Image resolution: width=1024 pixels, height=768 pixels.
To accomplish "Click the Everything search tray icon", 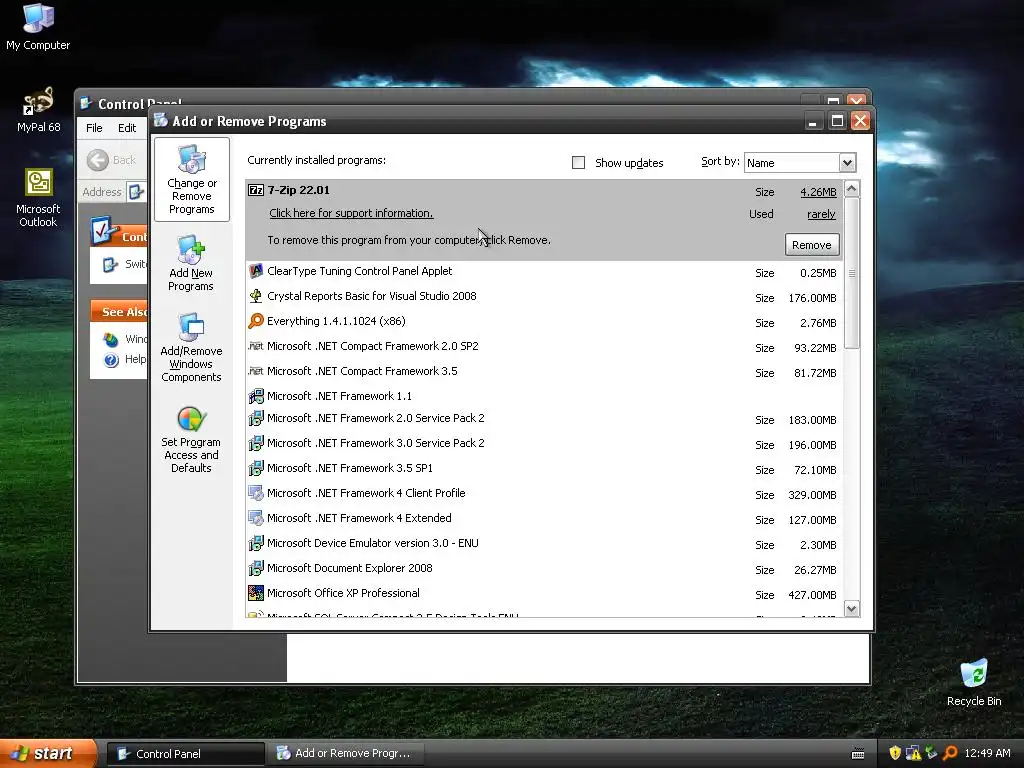I will click(x=950, y=753).
